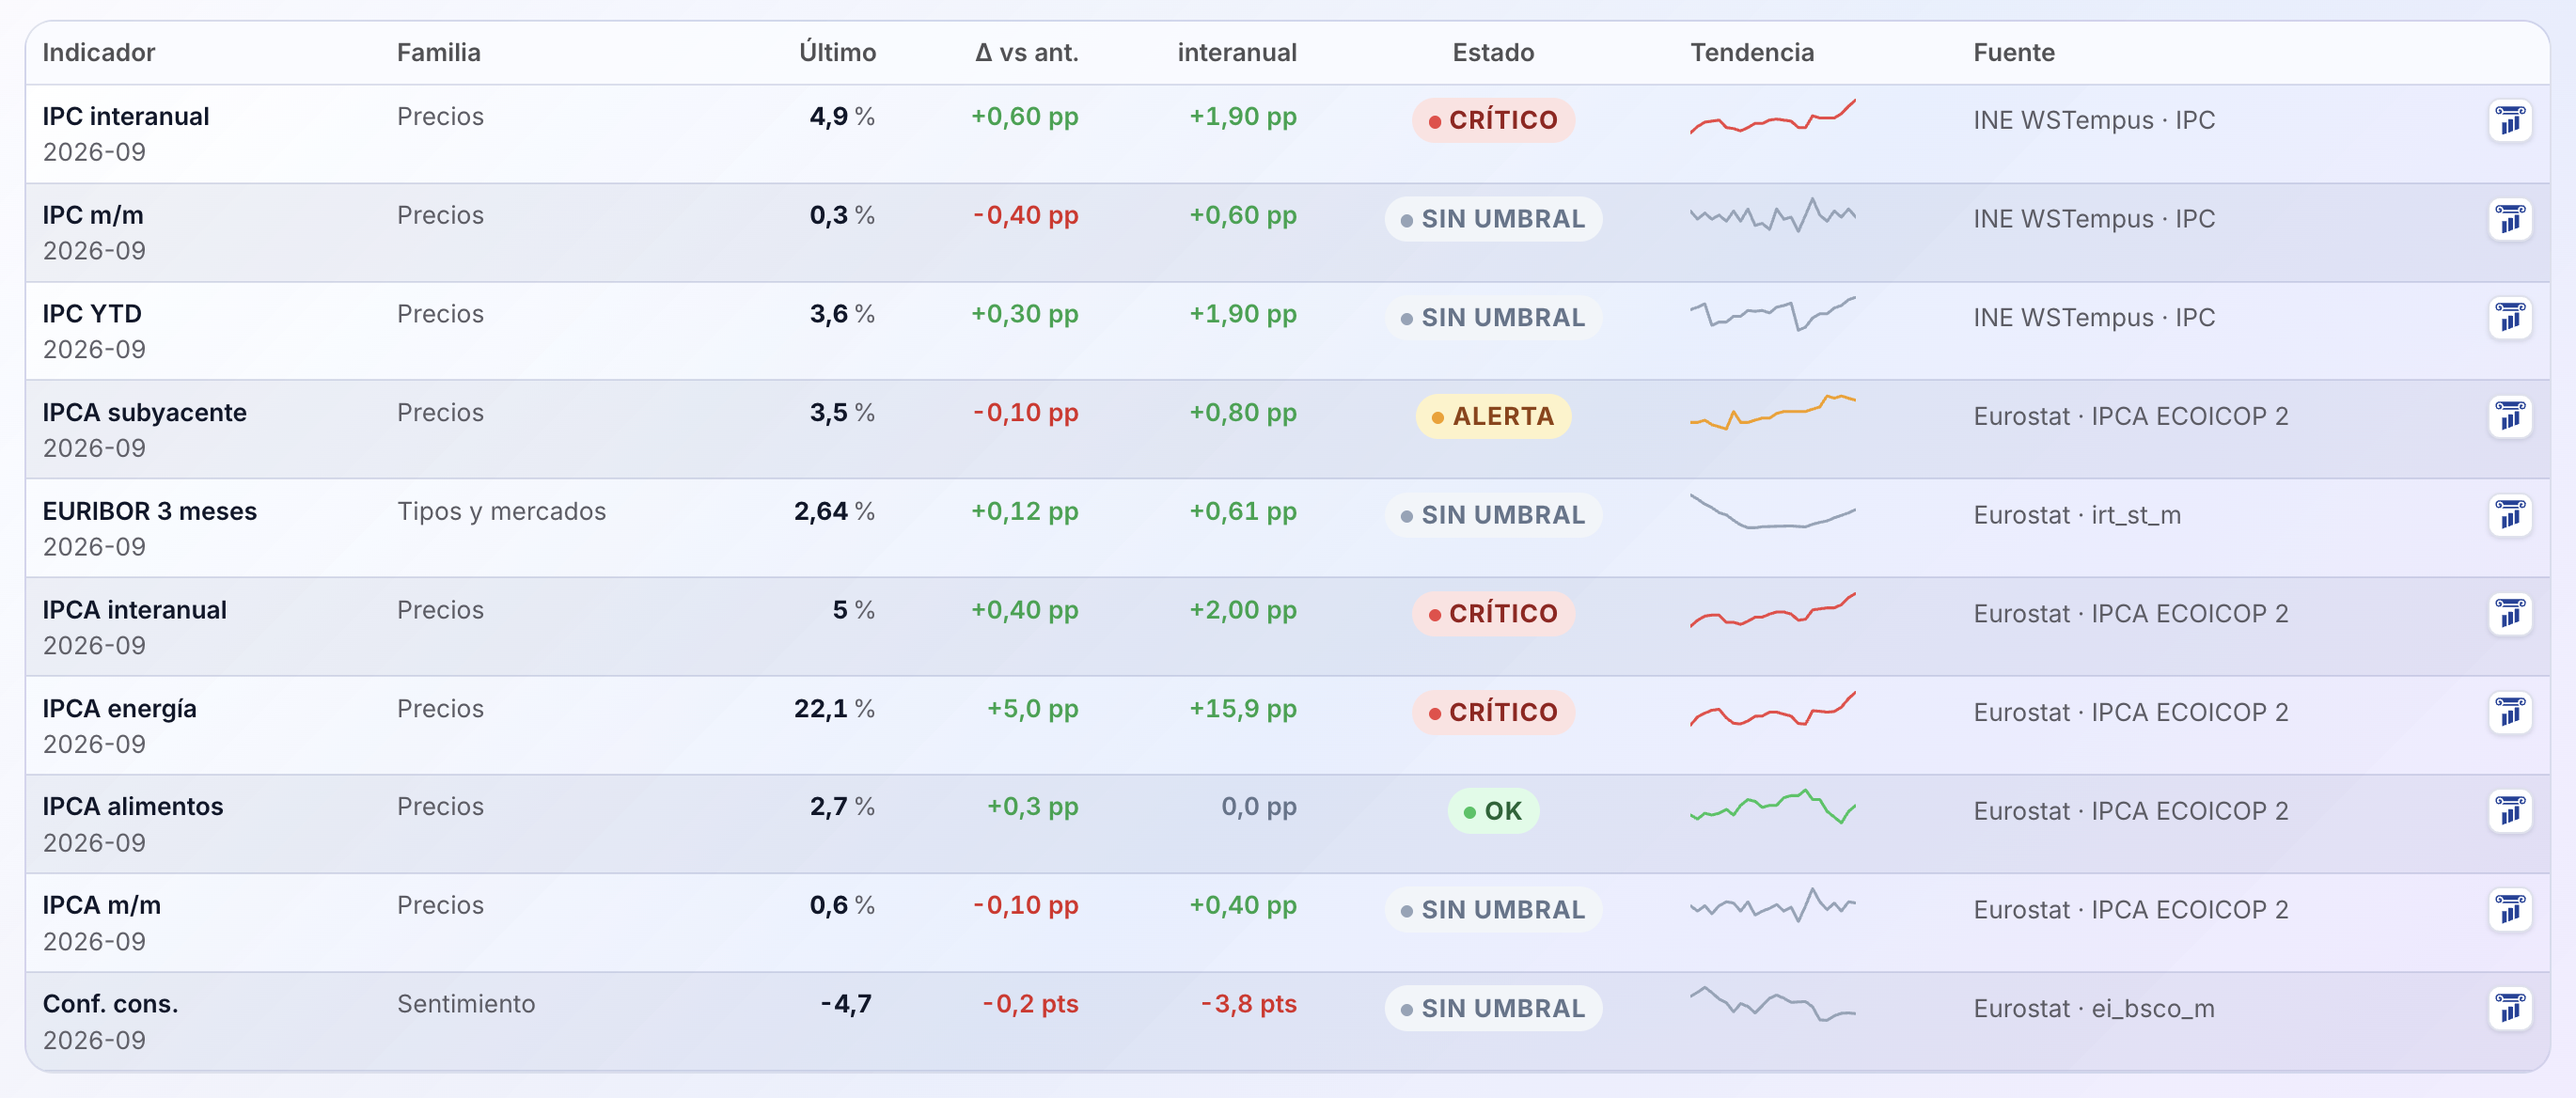Click SIN UMBRAL badge in EURIBOR row

[x=1493, y=516]
